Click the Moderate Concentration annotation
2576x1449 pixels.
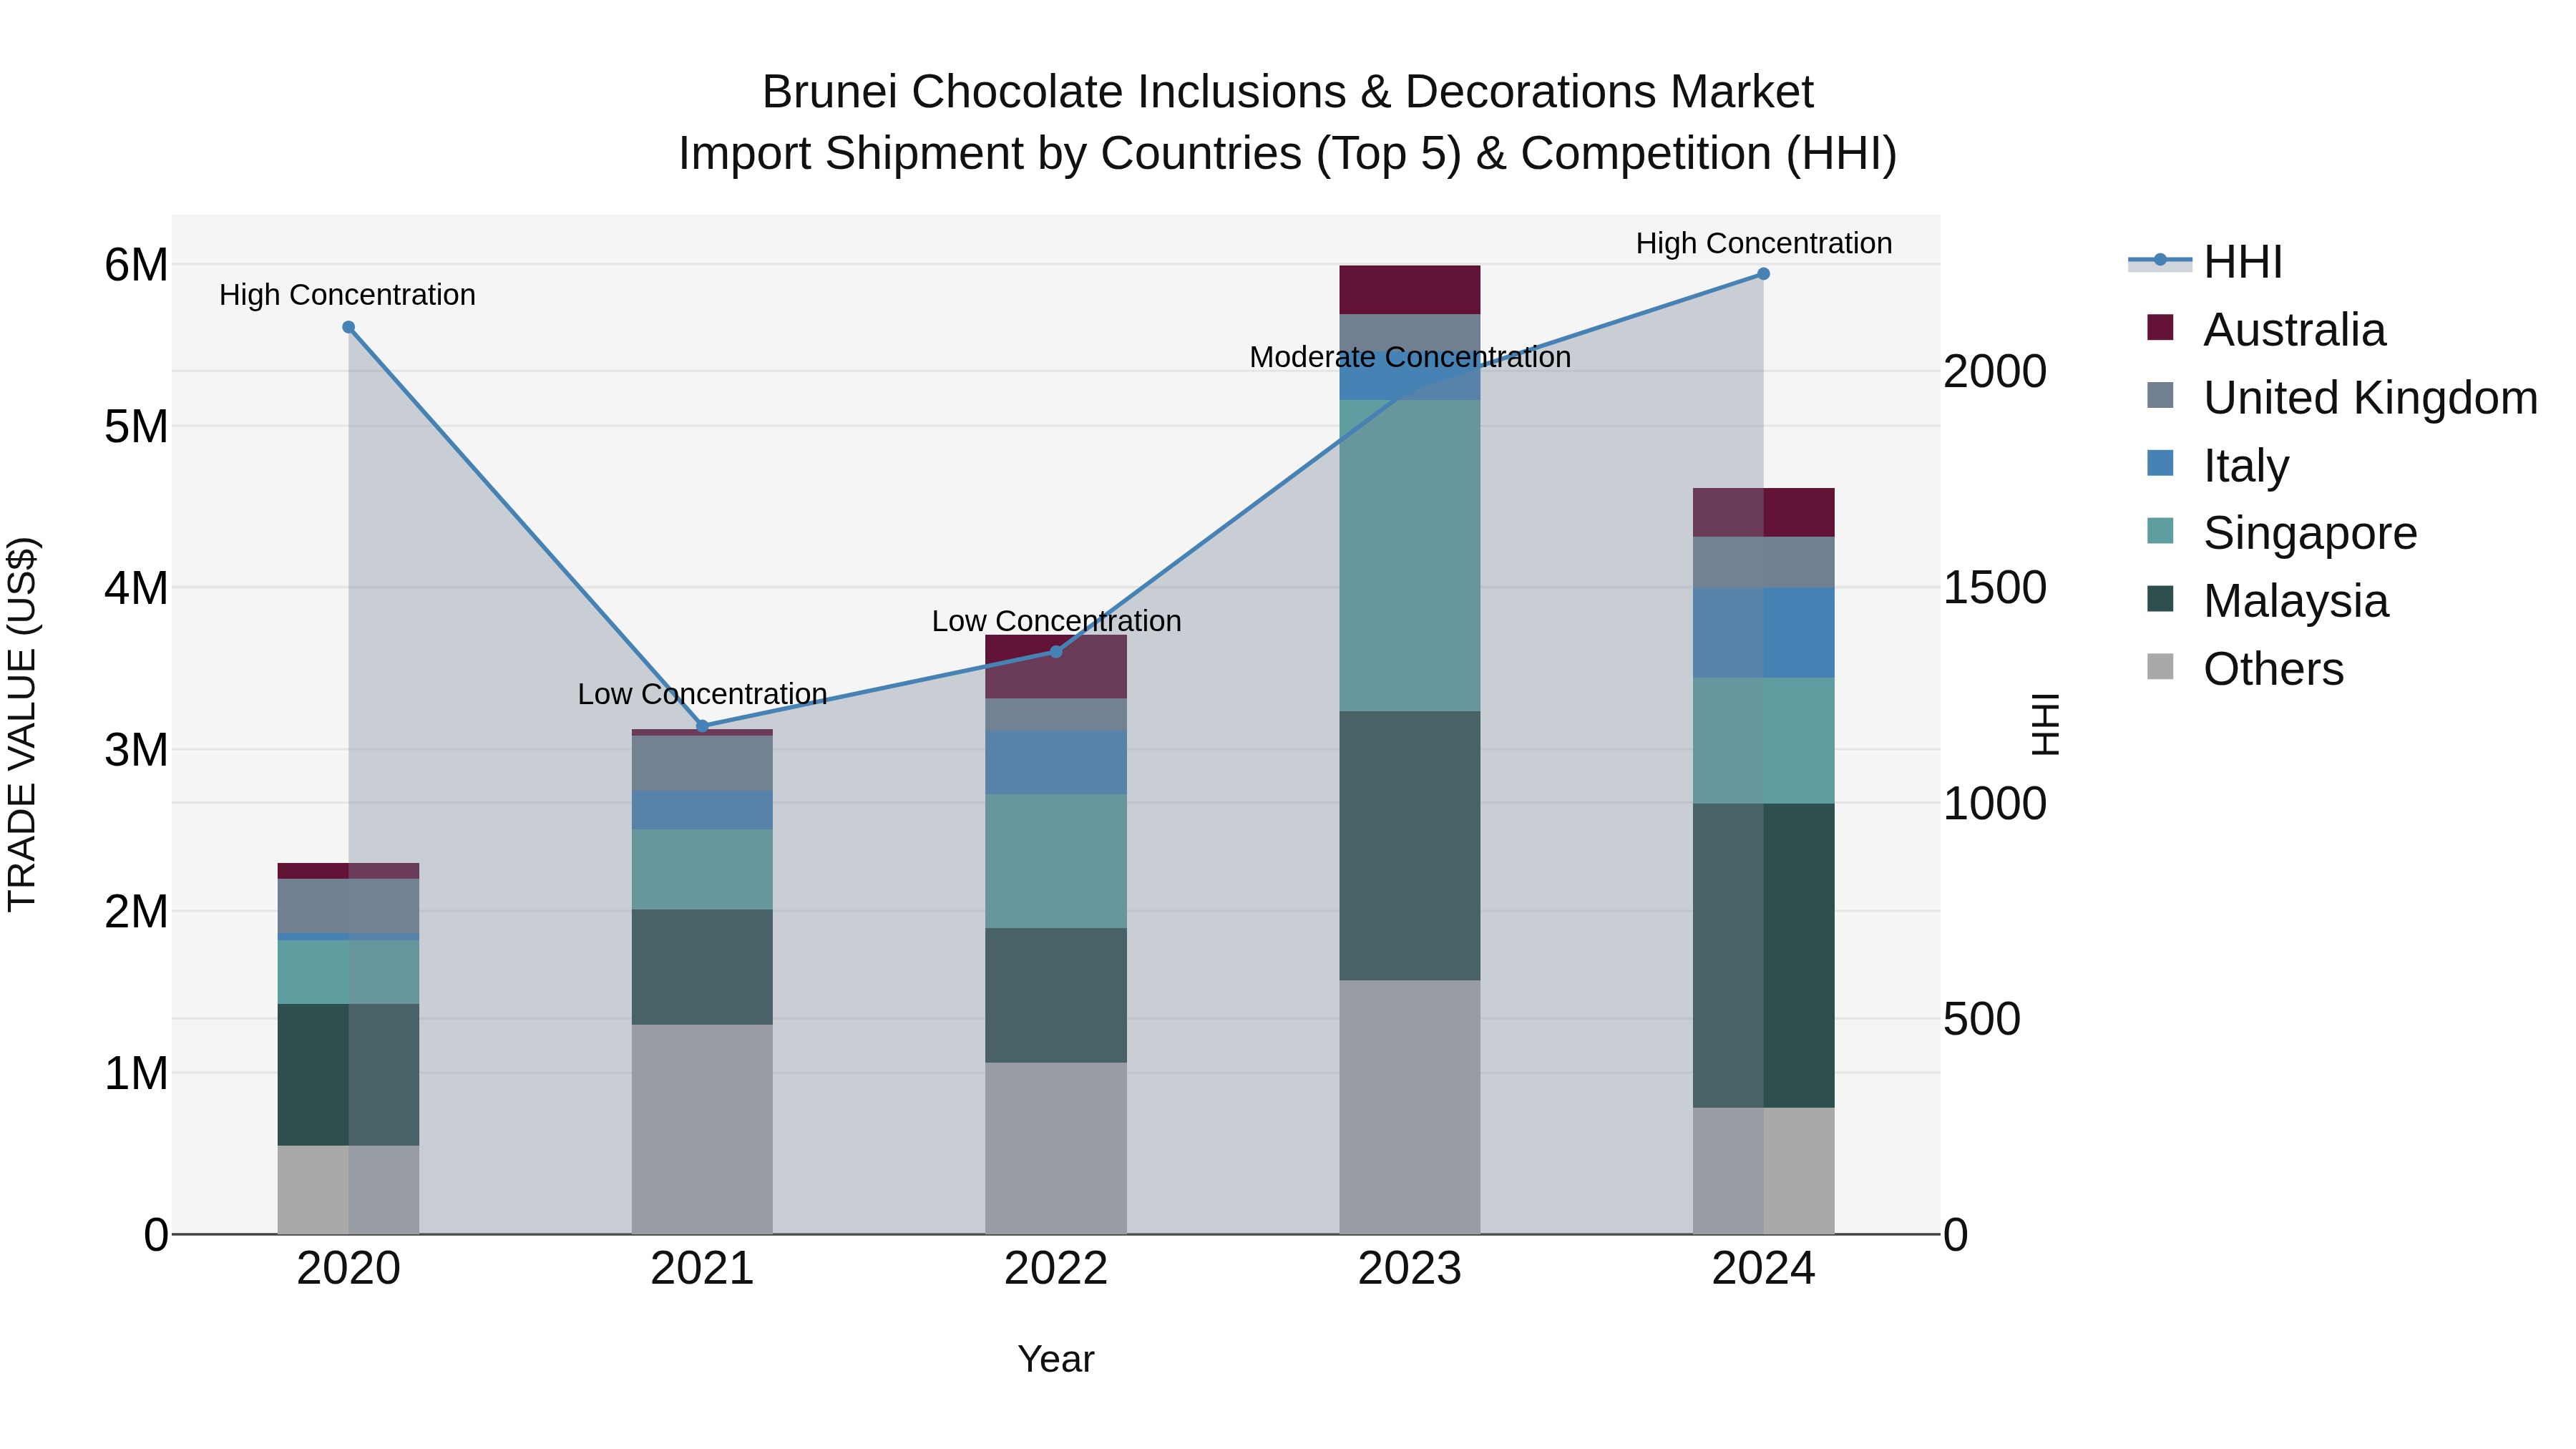pos(1410,357)
